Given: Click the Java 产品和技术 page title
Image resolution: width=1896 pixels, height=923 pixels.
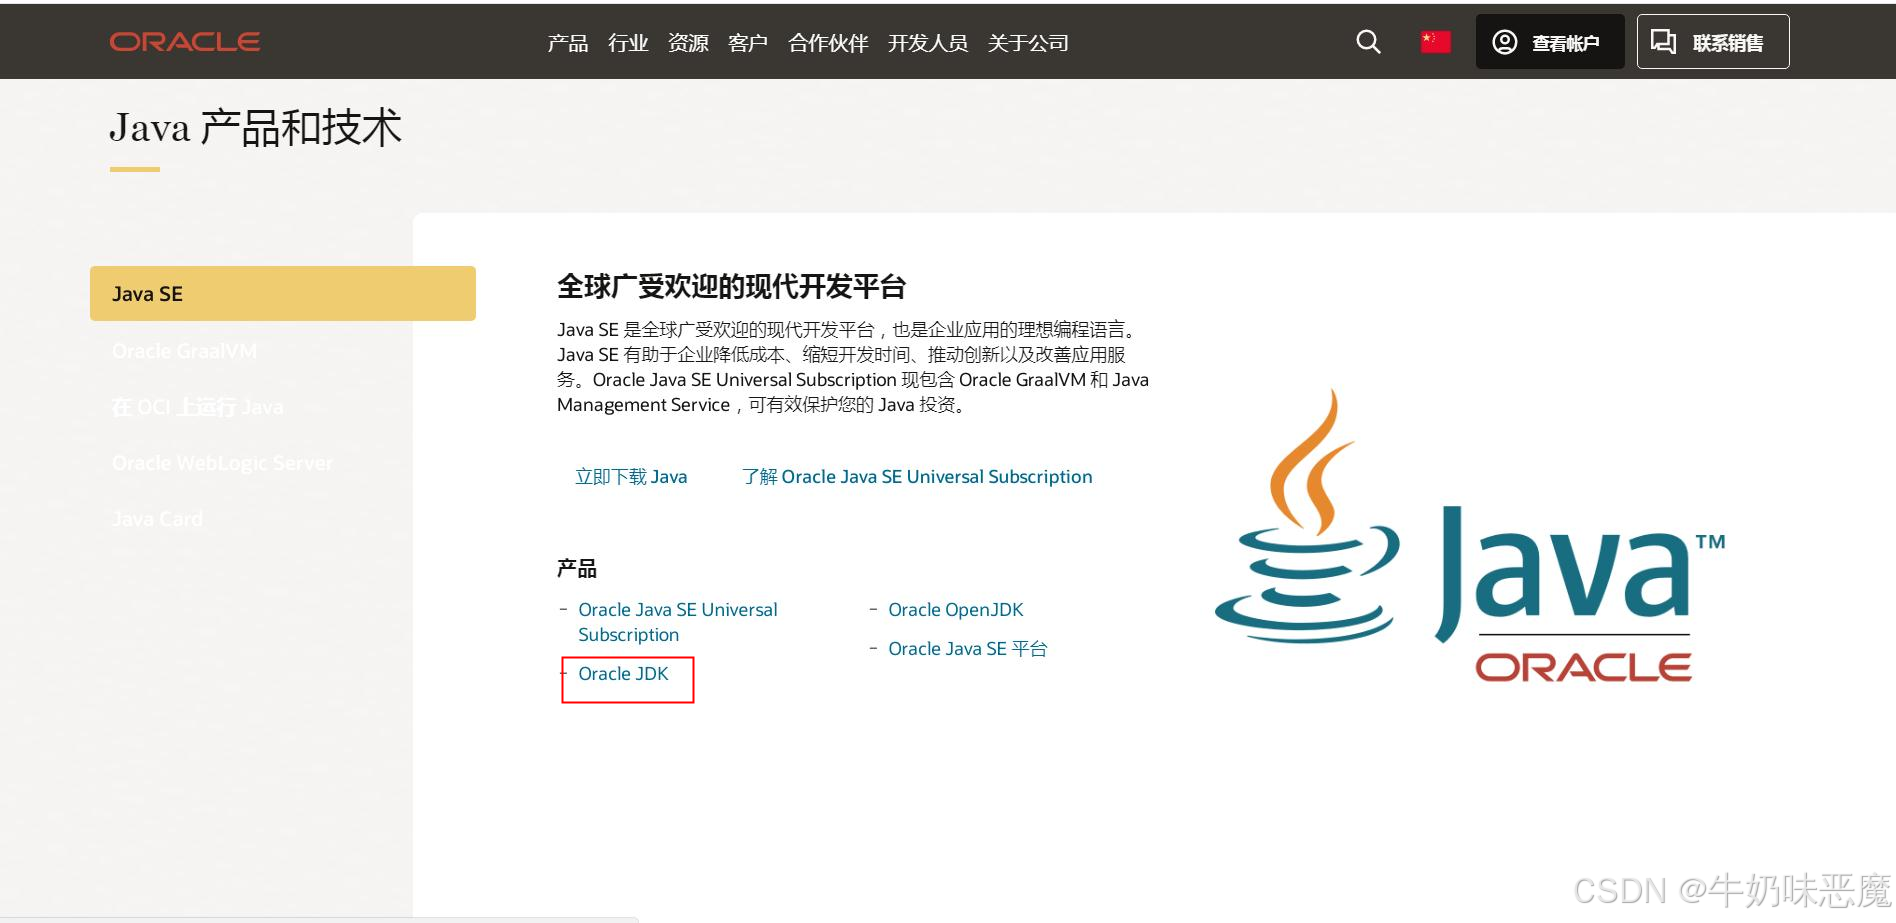Looking at the screenshot, I should 255,128.
